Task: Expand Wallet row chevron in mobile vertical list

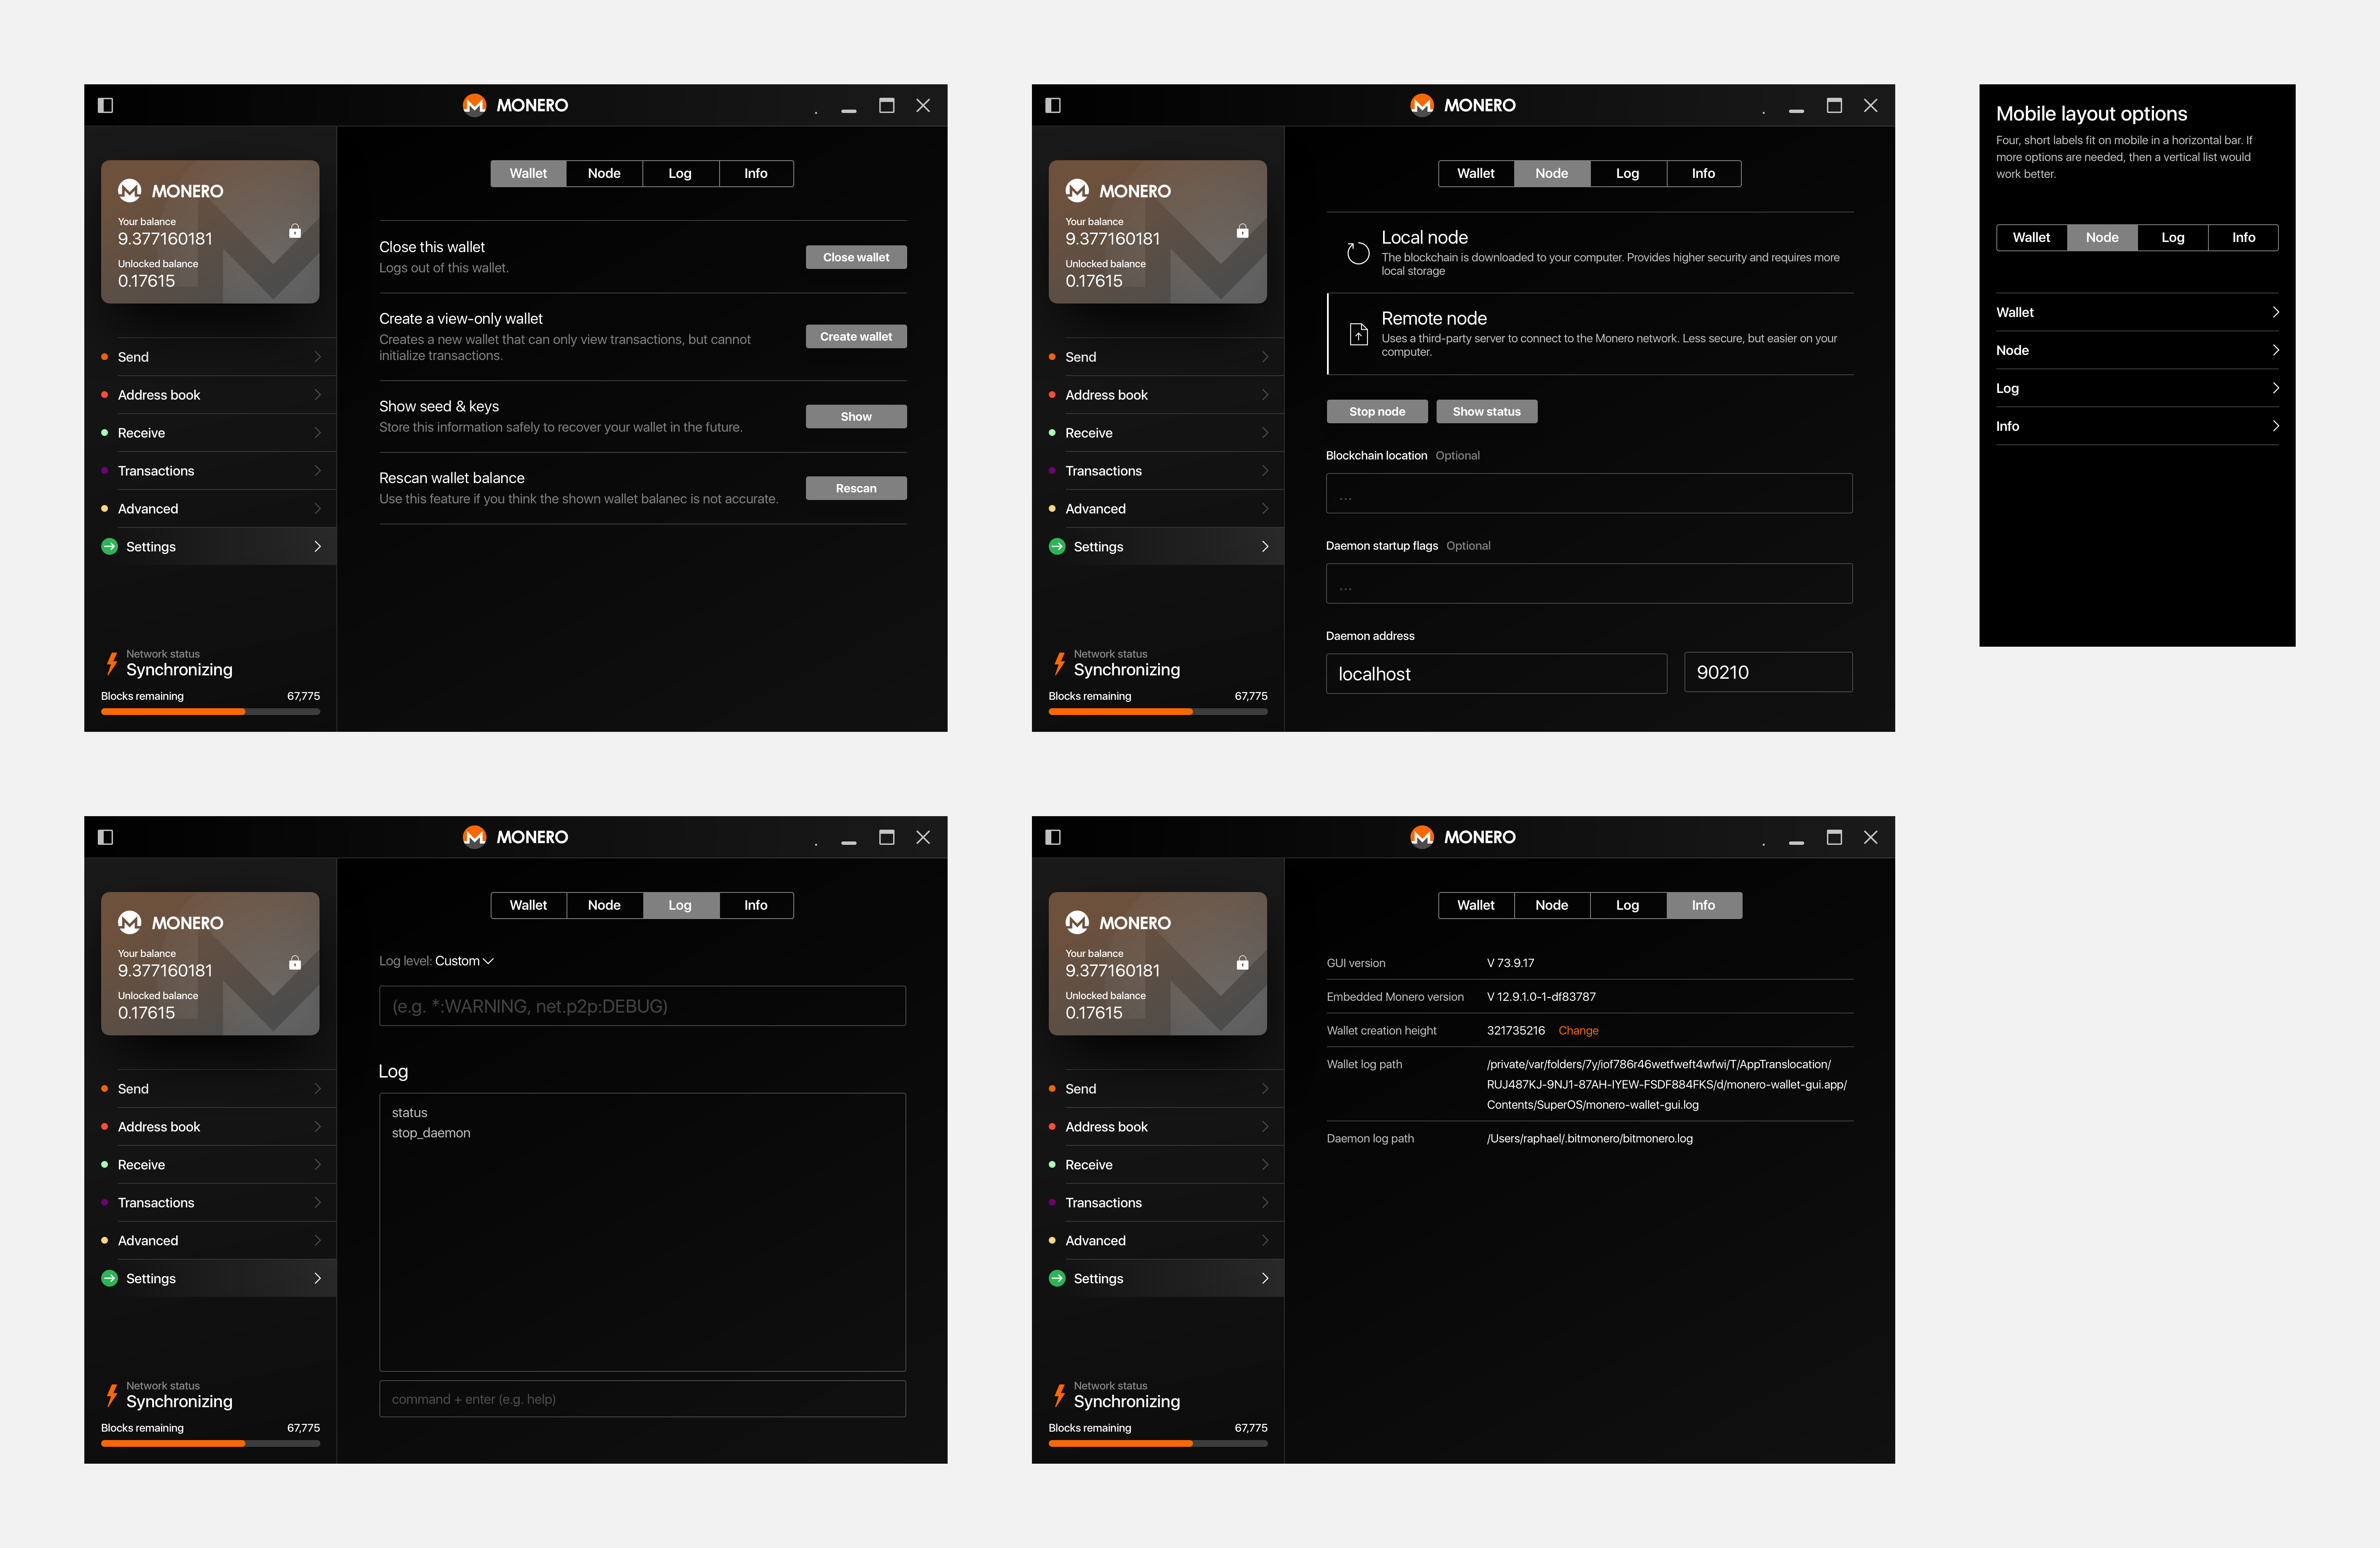Action: 2275,312
